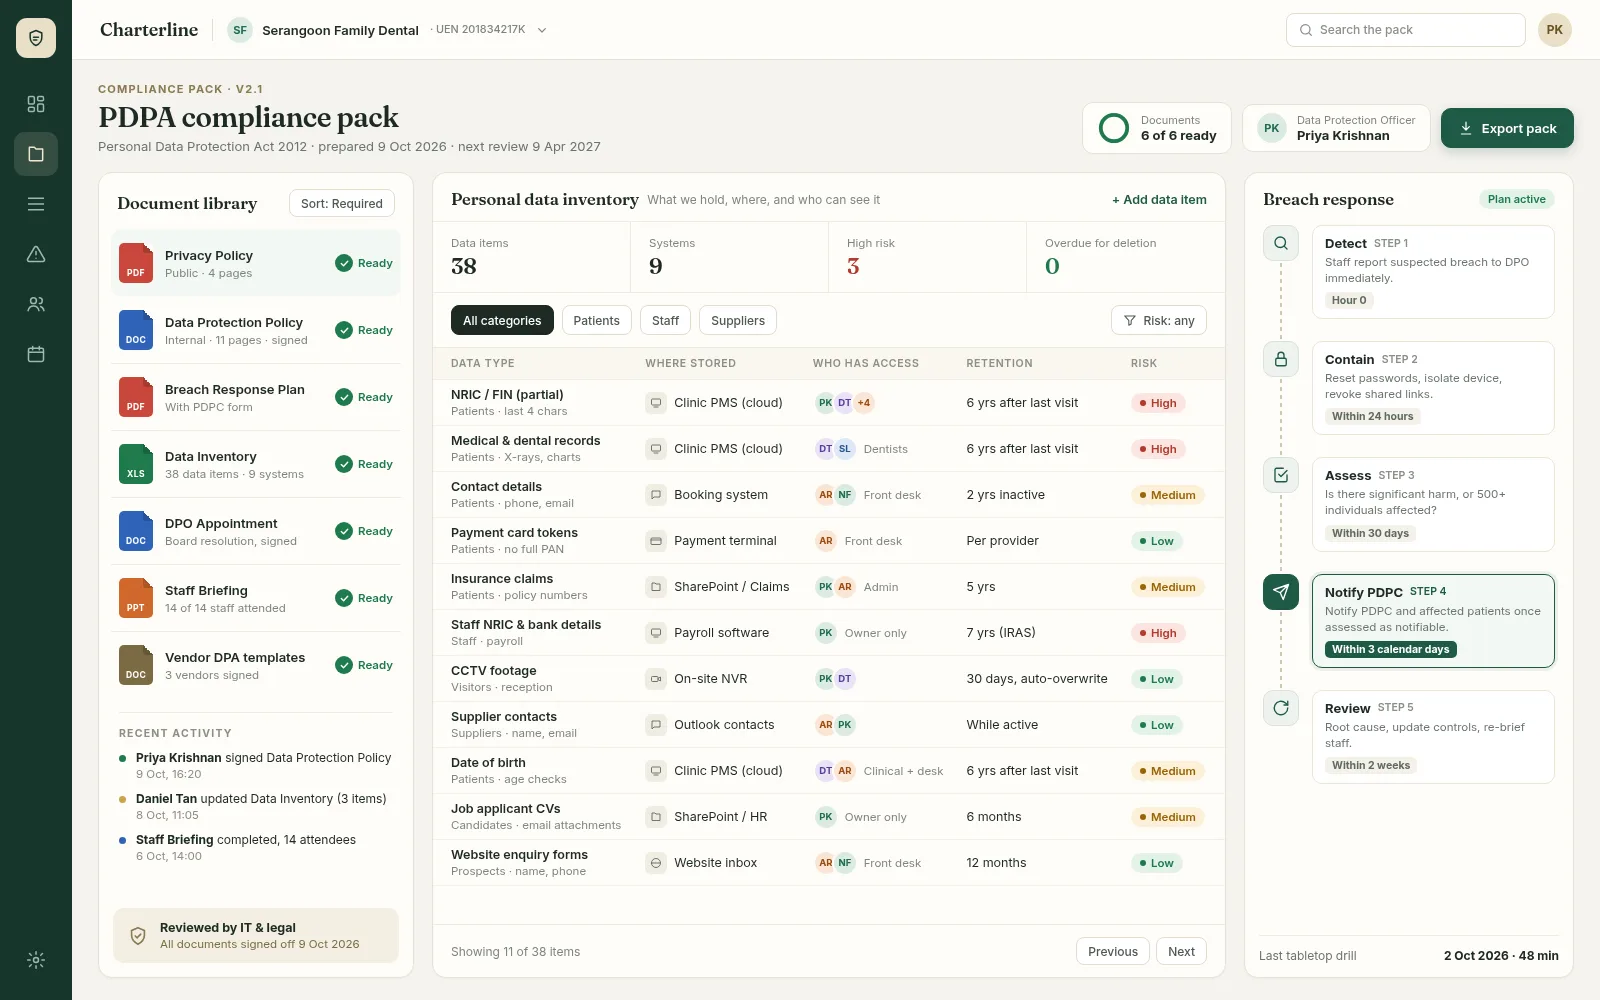
Task: Click the Contain step lock icon
Action: [1281, 359]
